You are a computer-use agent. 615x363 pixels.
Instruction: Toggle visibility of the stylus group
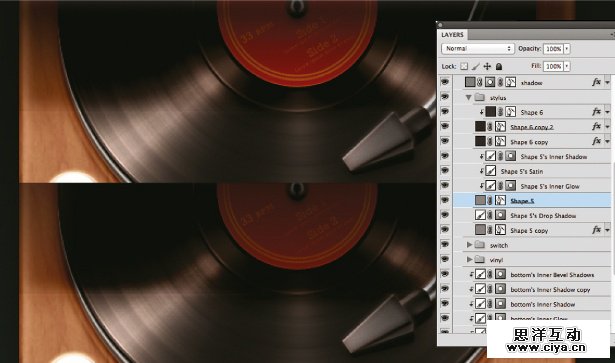point(444,97)
